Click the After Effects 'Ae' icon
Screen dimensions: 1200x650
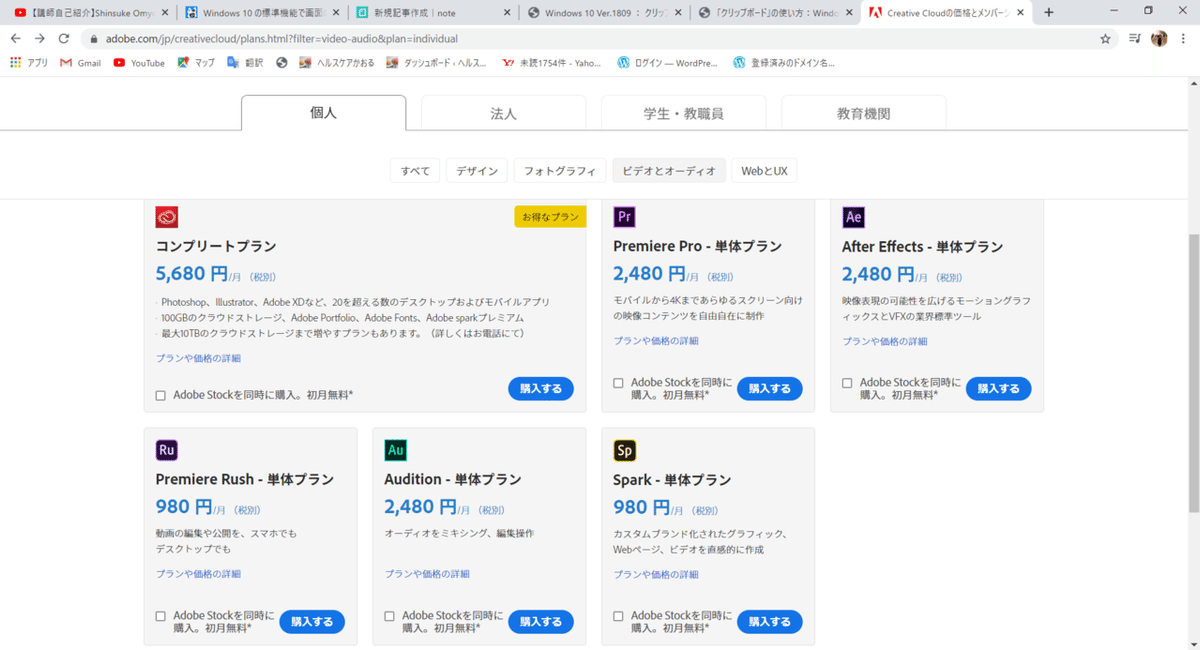click(x=853, y=217)
